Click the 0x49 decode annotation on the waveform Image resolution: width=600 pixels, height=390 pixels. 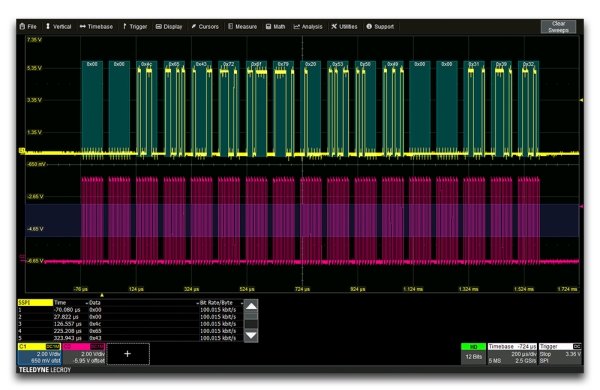click(393, 64)
